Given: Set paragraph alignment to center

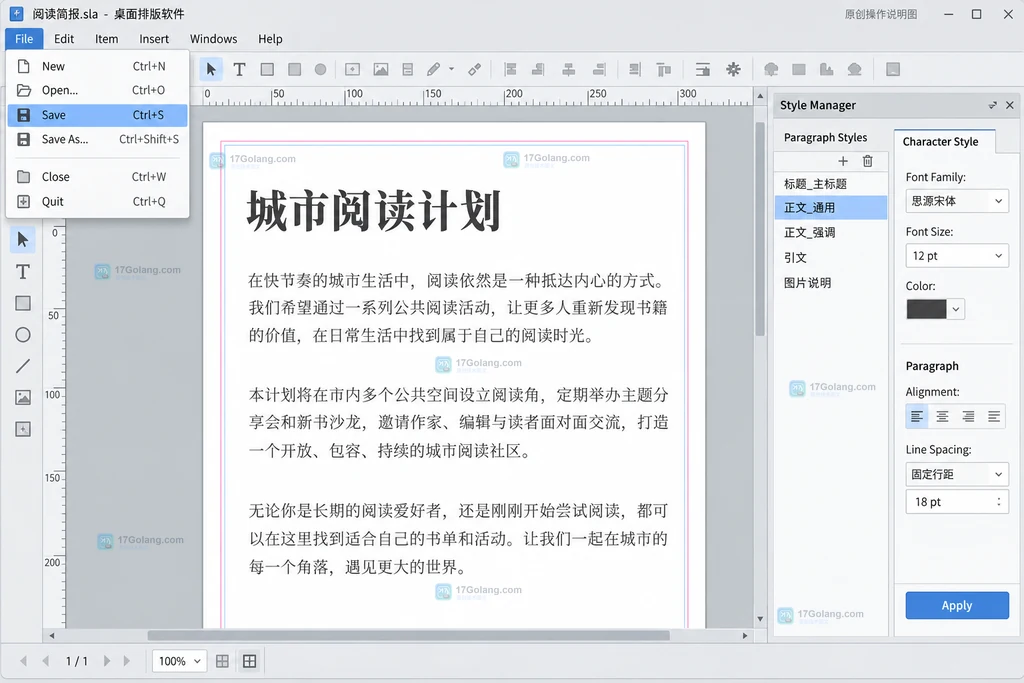Looking at the screenshot, I should [x=942, y=416].
